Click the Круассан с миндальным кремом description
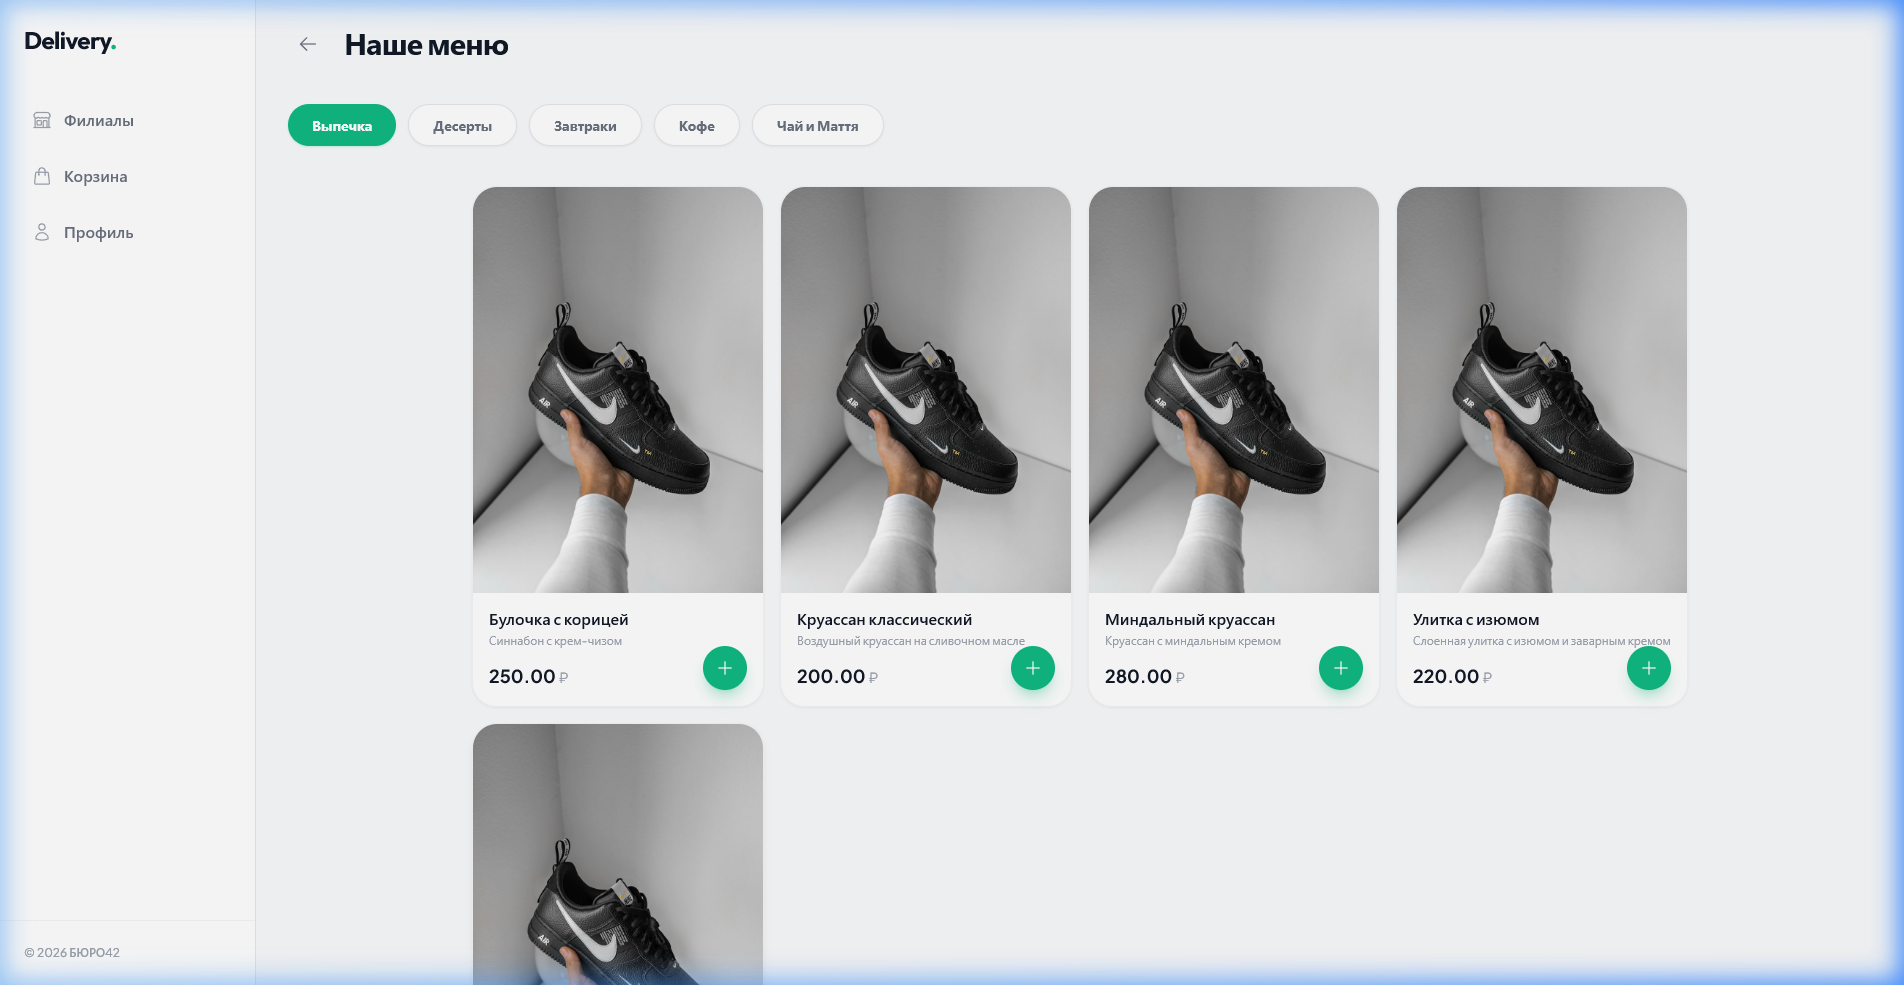The height and width of the screenshot is (985, 1904). [x=1193, y=641]
